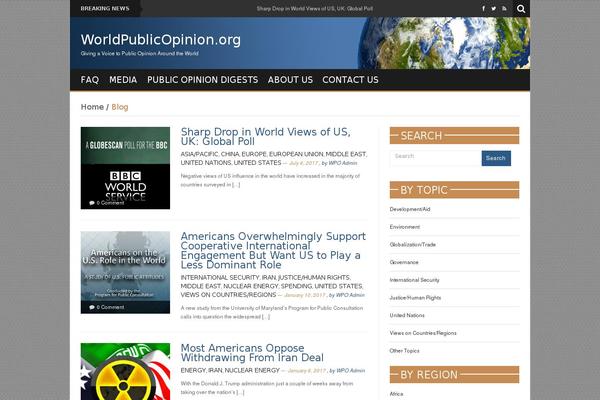
Task: Click SPENDING tag on second article
Action: [296, 286]
